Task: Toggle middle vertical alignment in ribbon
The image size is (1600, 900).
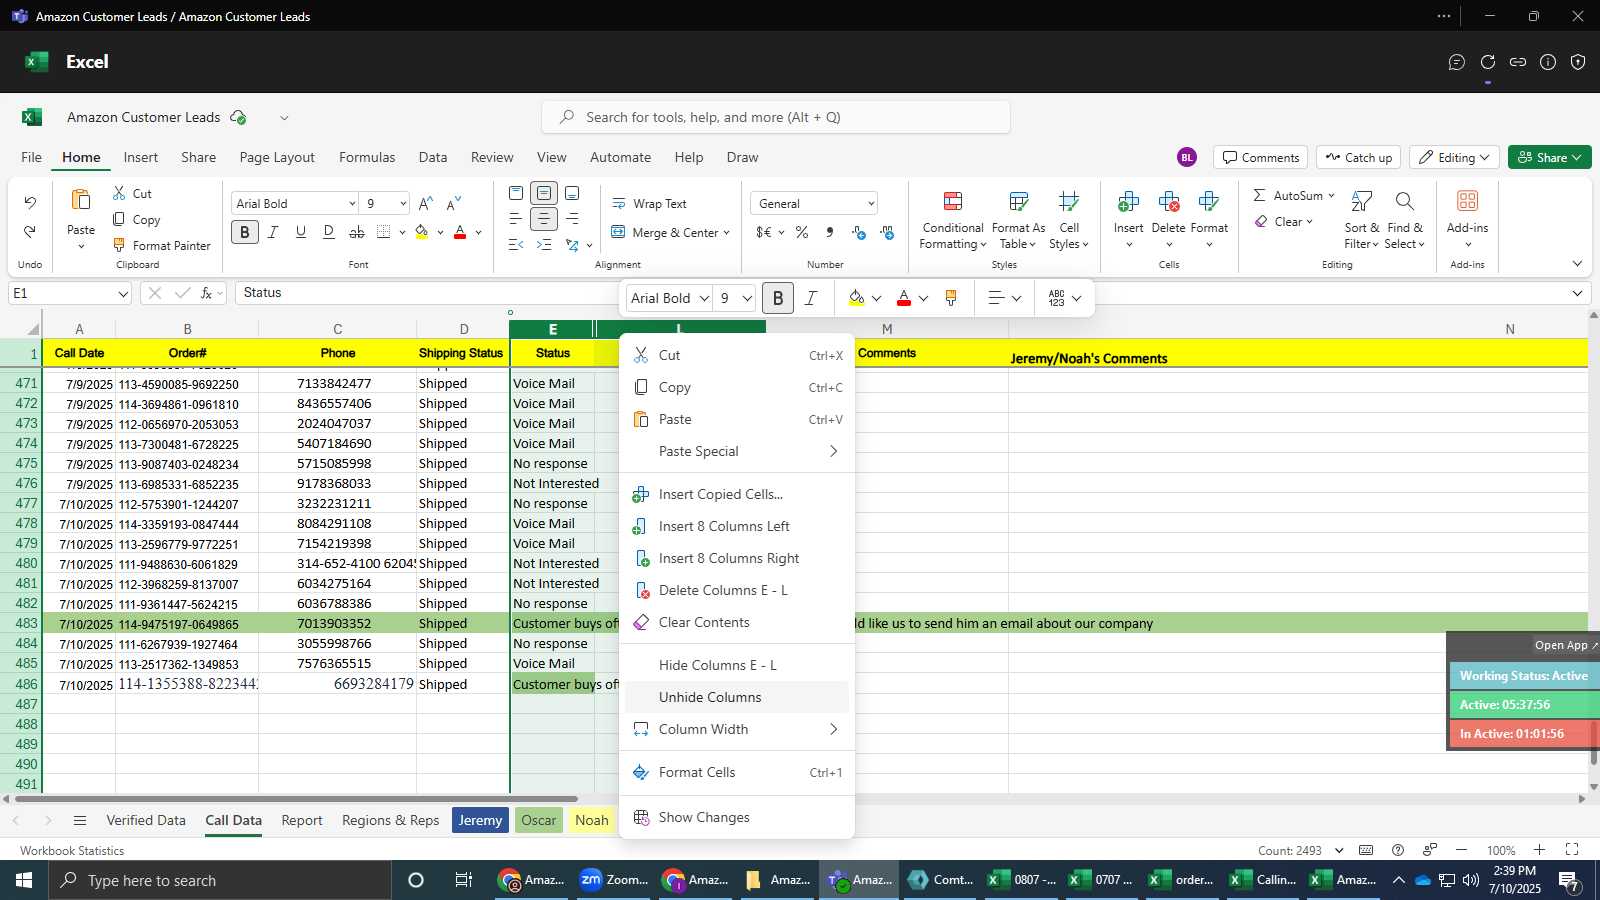Action: (x=544, y=193)
